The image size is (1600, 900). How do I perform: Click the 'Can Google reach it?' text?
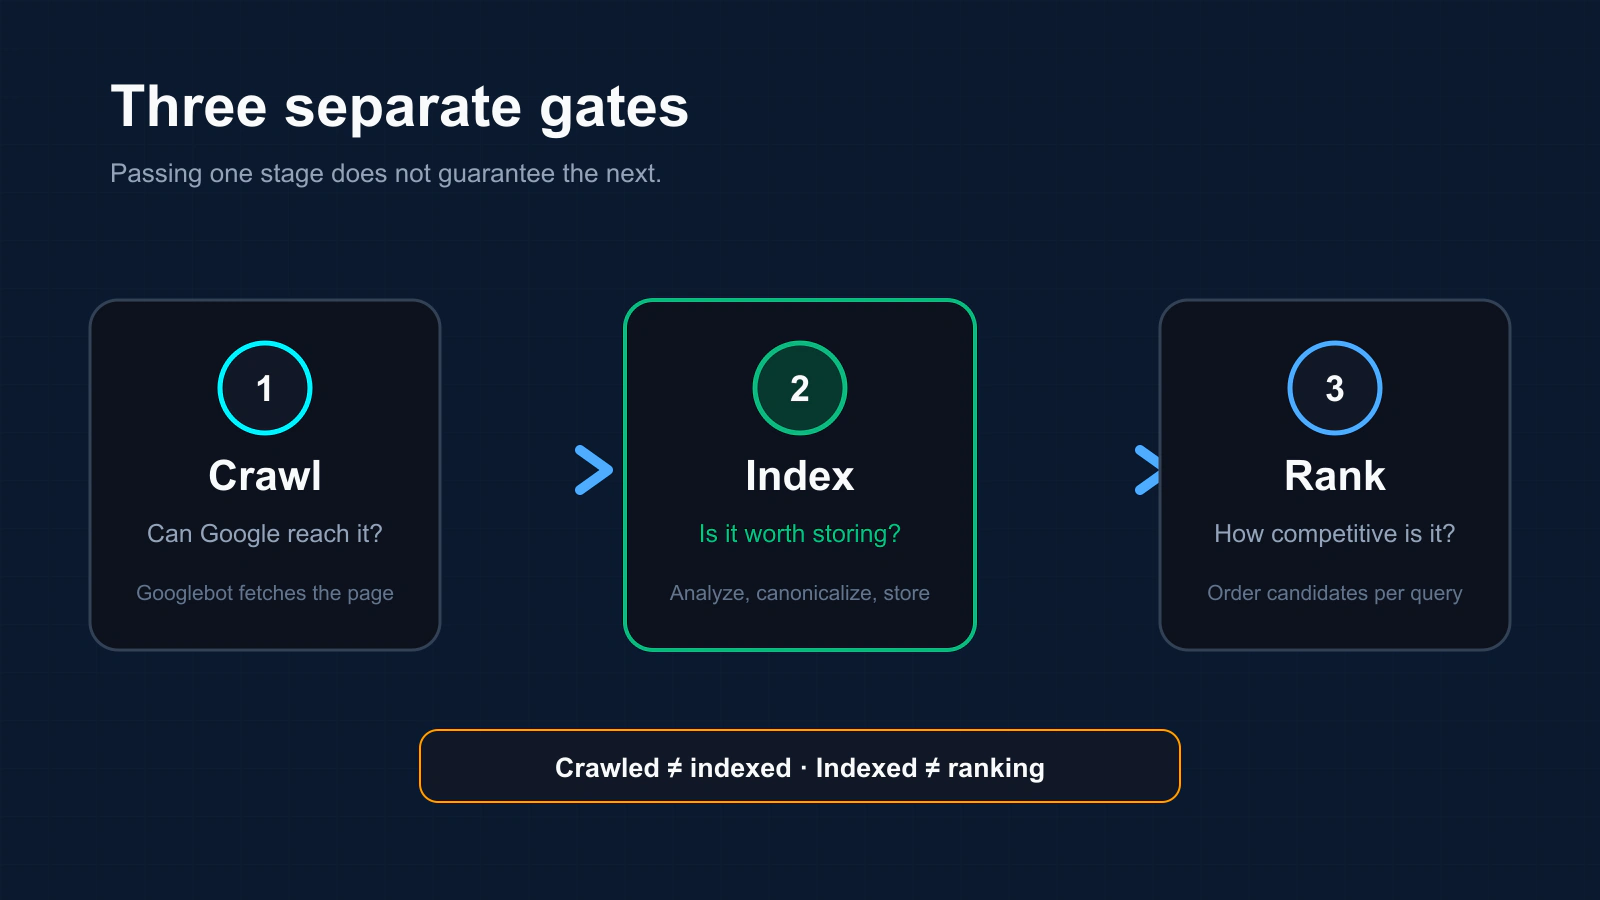265,534
